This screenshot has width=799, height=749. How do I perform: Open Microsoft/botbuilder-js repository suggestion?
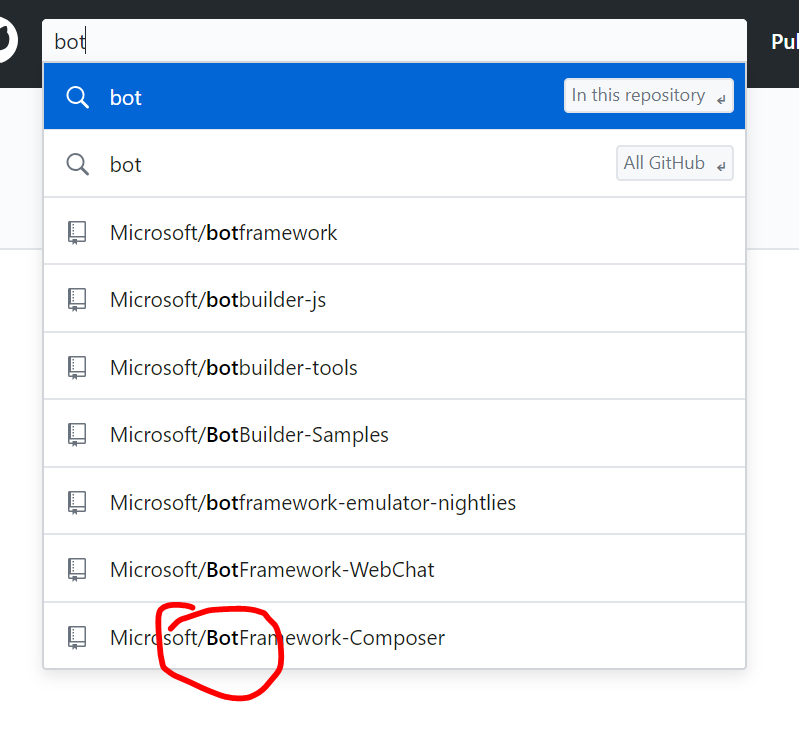(394, 299)
